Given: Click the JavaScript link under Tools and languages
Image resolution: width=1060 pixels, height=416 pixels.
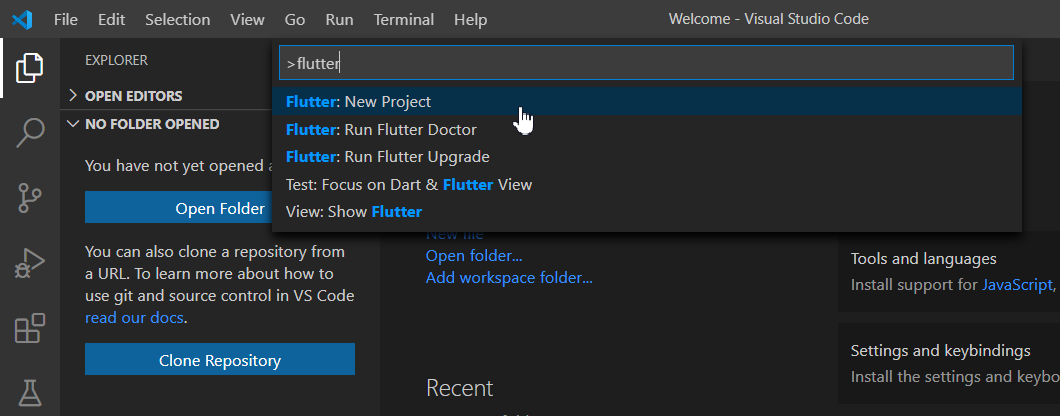Looking at the screenshot, I should [x=1017, y=284].
